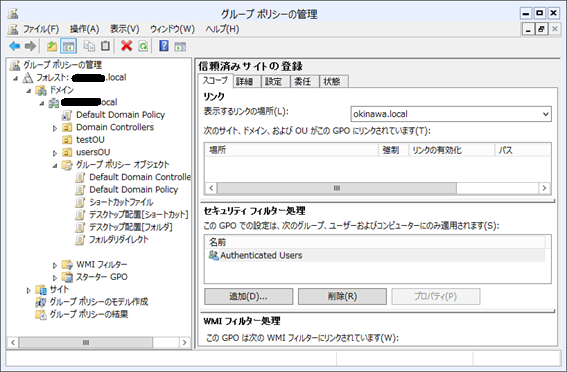Click the links list scroll right arrow
Image resolution: width=567 pixels, height=372 pixels.
point(544,188)
